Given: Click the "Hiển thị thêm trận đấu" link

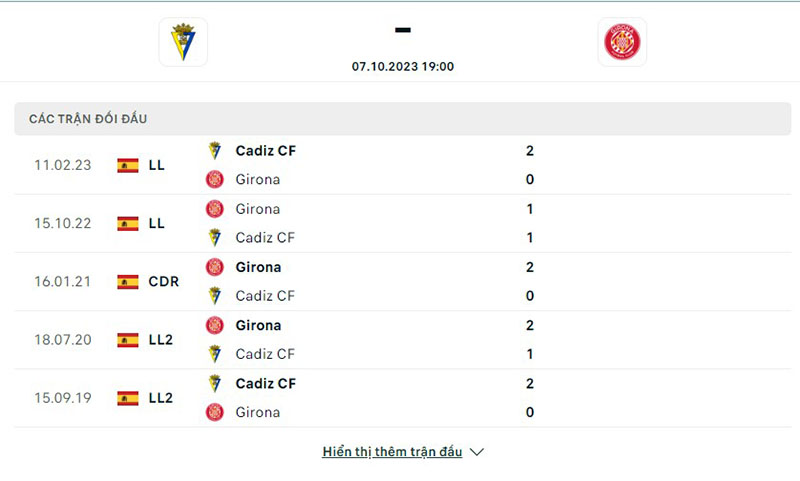Looking at the screenshot, I should click(392, 452).
